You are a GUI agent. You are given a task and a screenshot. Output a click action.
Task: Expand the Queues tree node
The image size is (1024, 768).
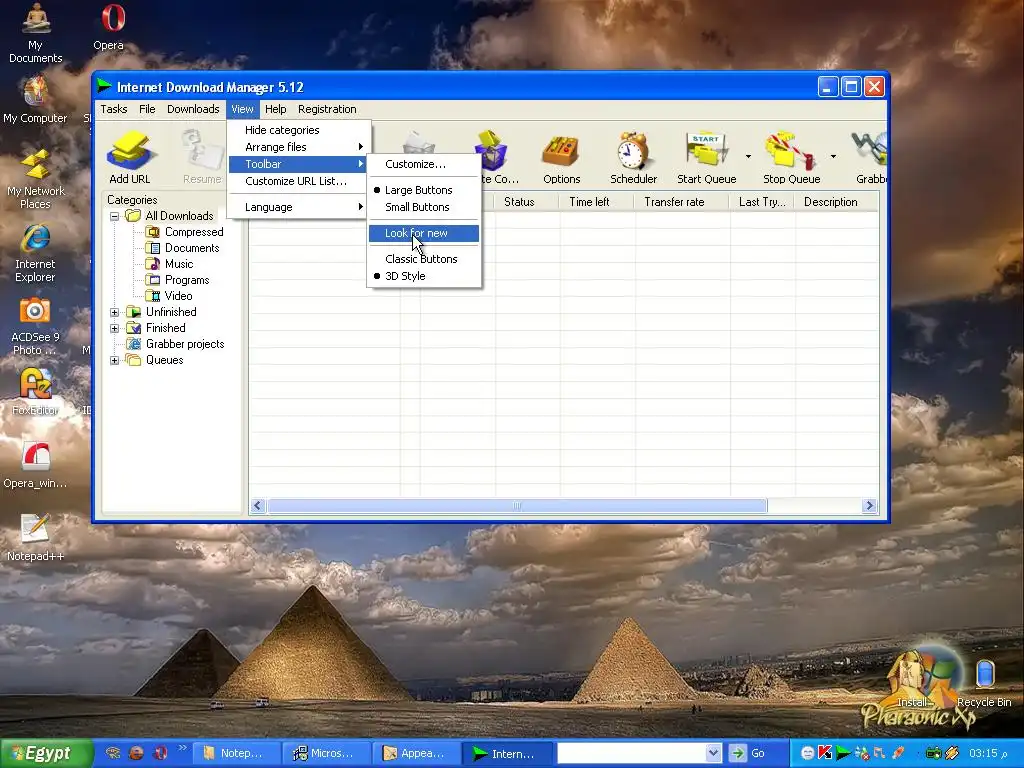tap(115, 360)
